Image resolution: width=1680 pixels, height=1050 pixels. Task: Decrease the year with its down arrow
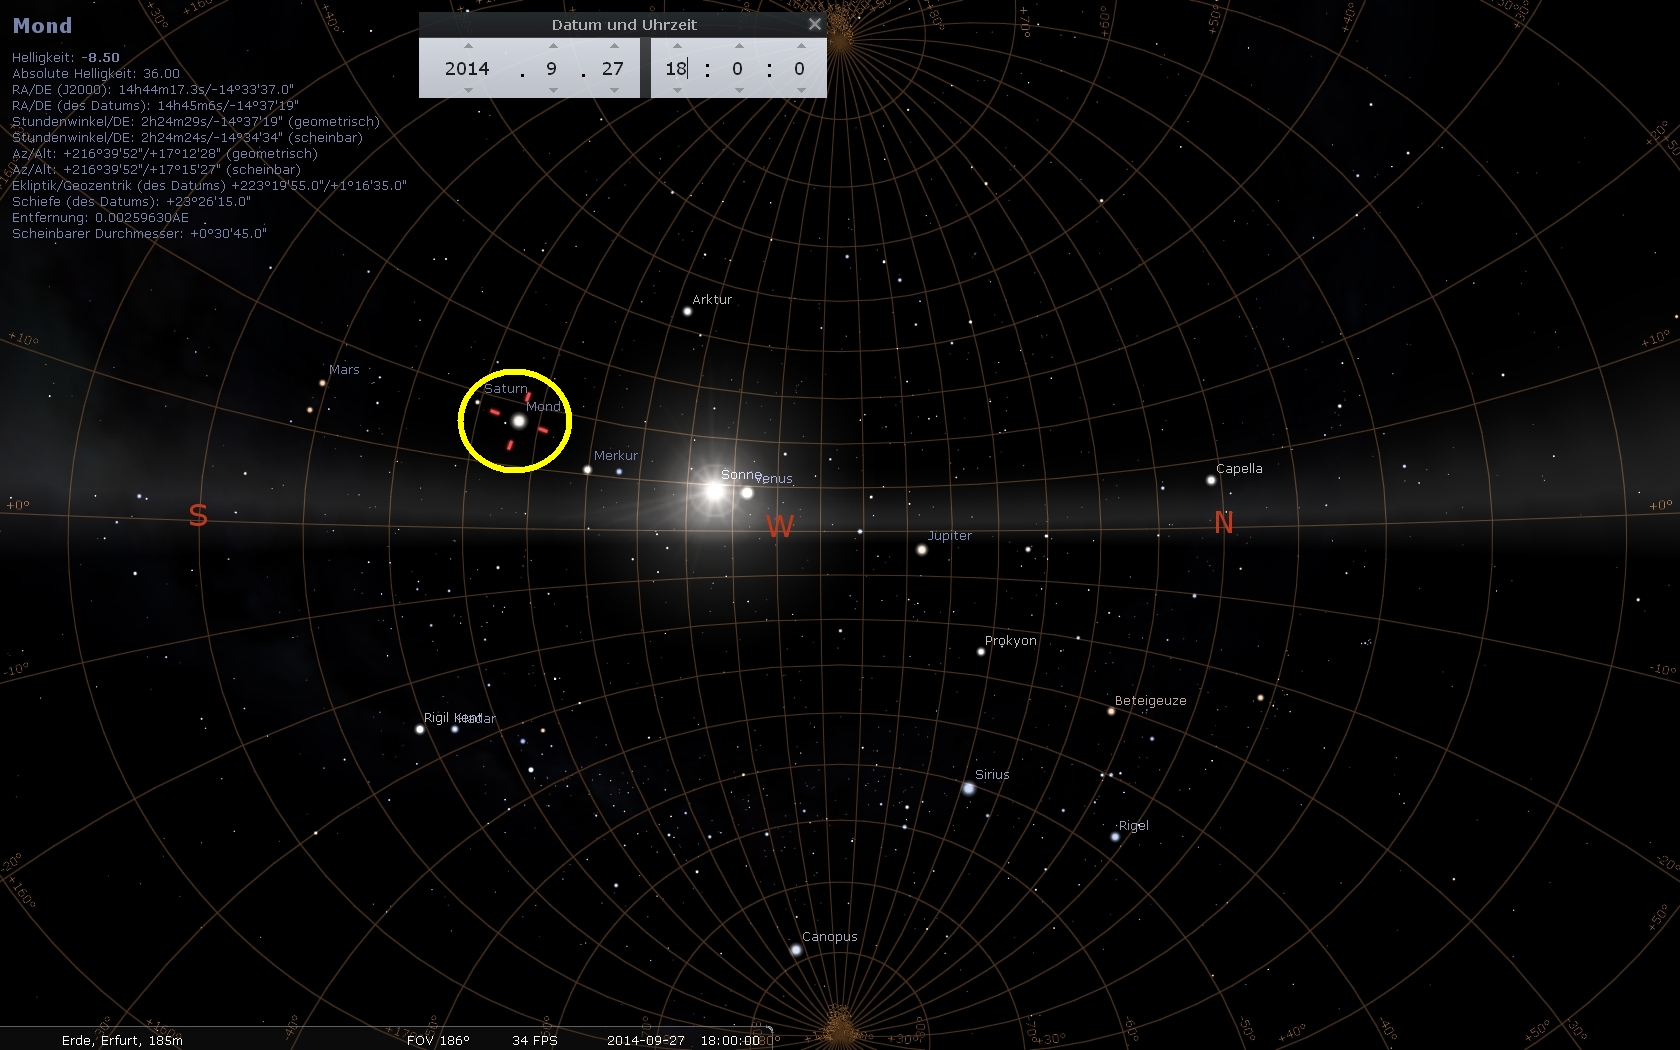[467, 90]
